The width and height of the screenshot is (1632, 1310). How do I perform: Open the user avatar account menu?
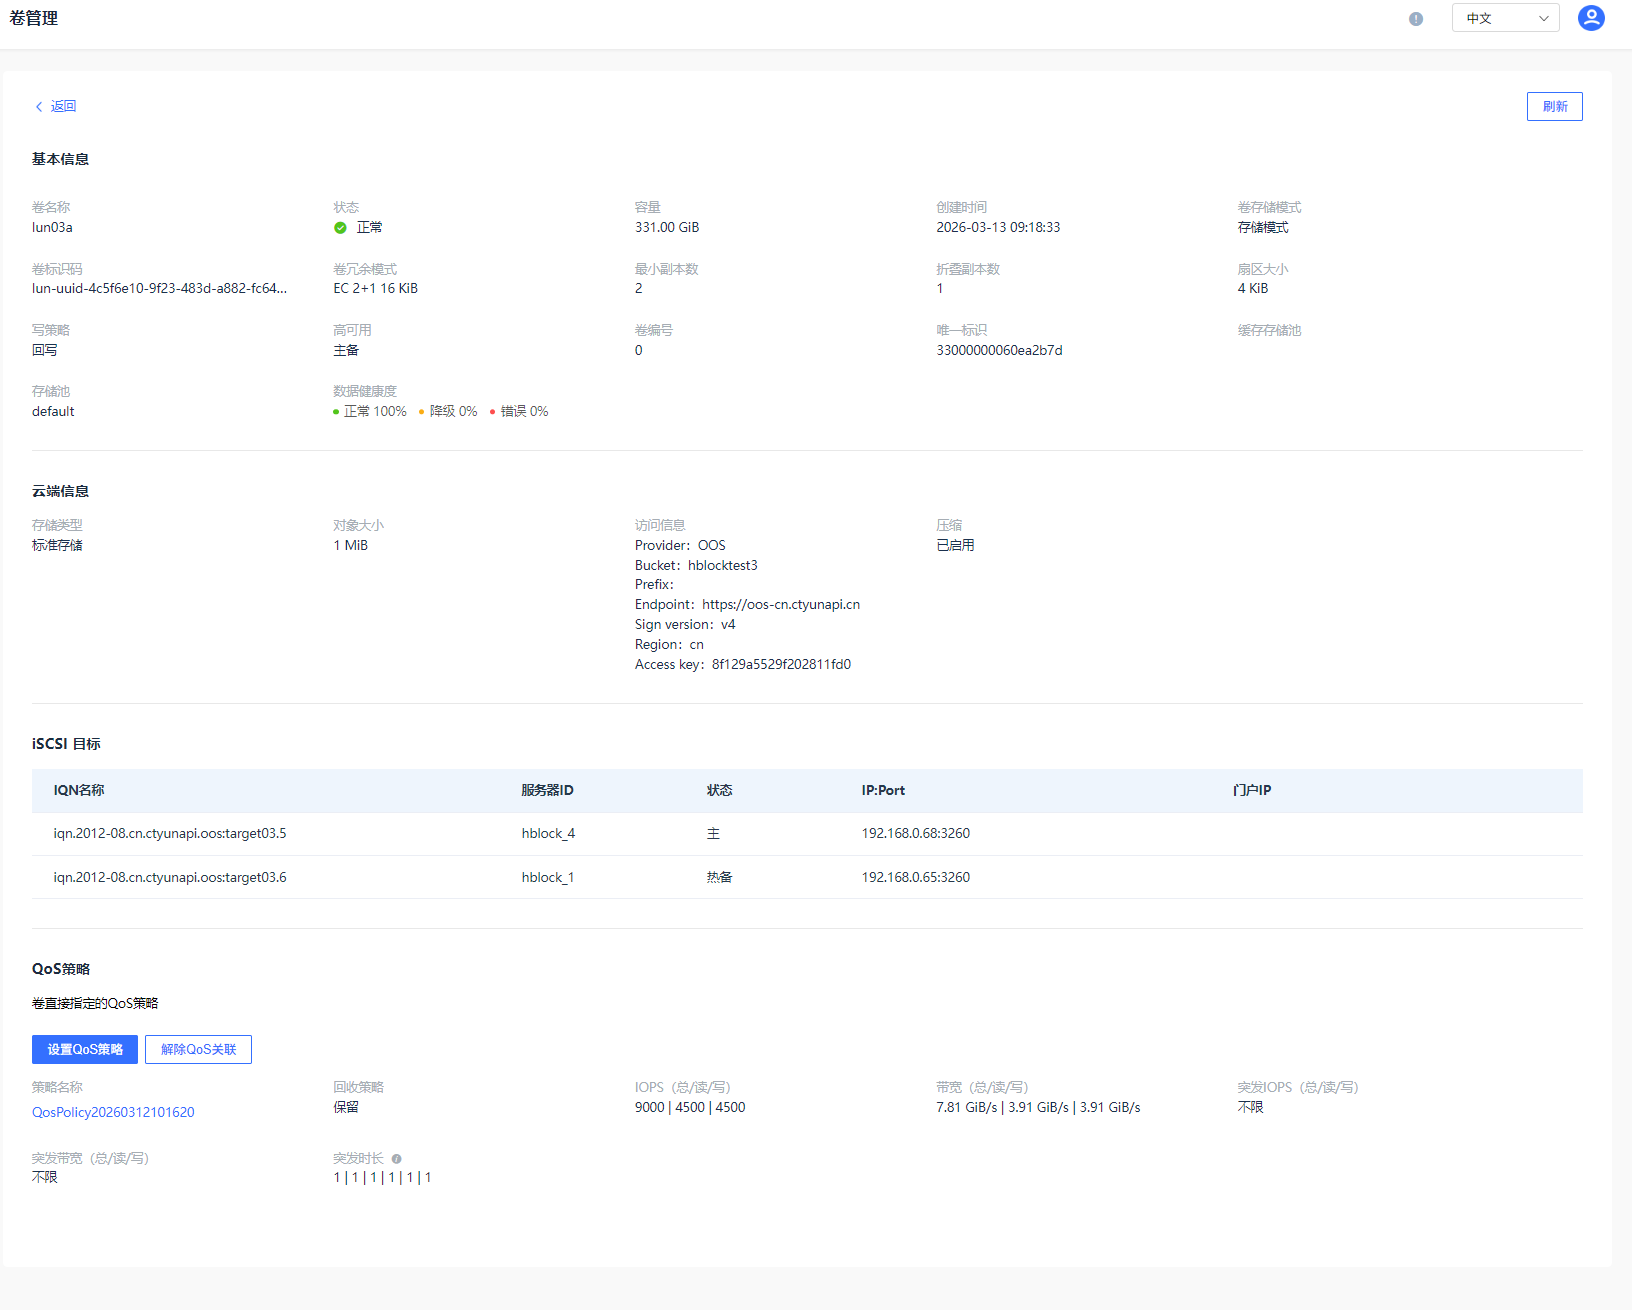pyautogui.click(x=1590, y=18)
